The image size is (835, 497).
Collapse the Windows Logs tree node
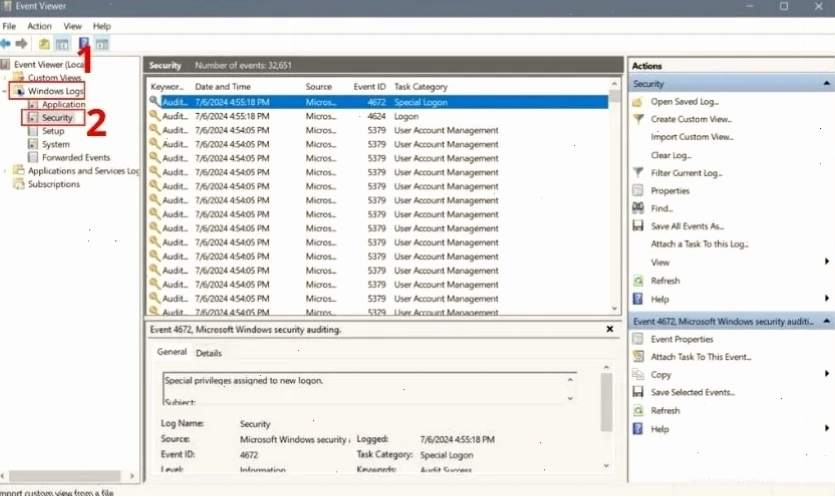[x=4, y=91]
